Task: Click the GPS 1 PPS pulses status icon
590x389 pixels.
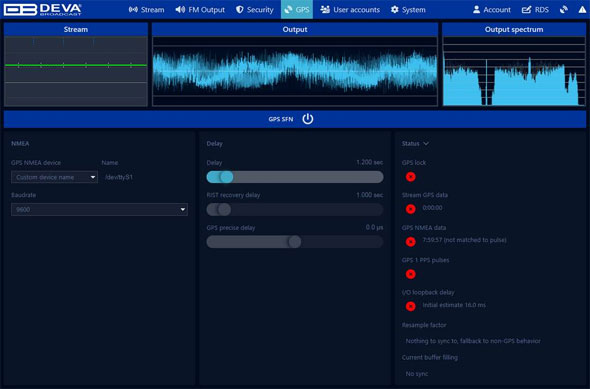Action: [x=411, y=274]
